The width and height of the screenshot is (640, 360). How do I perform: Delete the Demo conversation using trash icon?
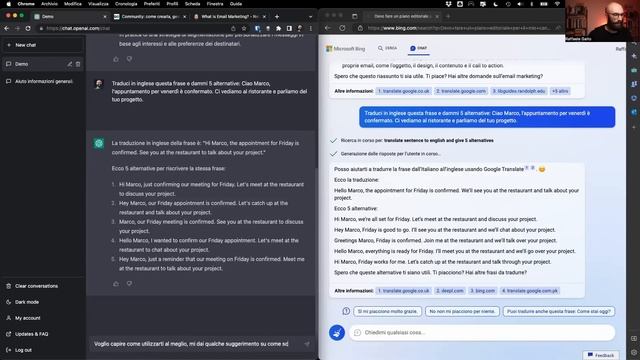pos(78,64)
